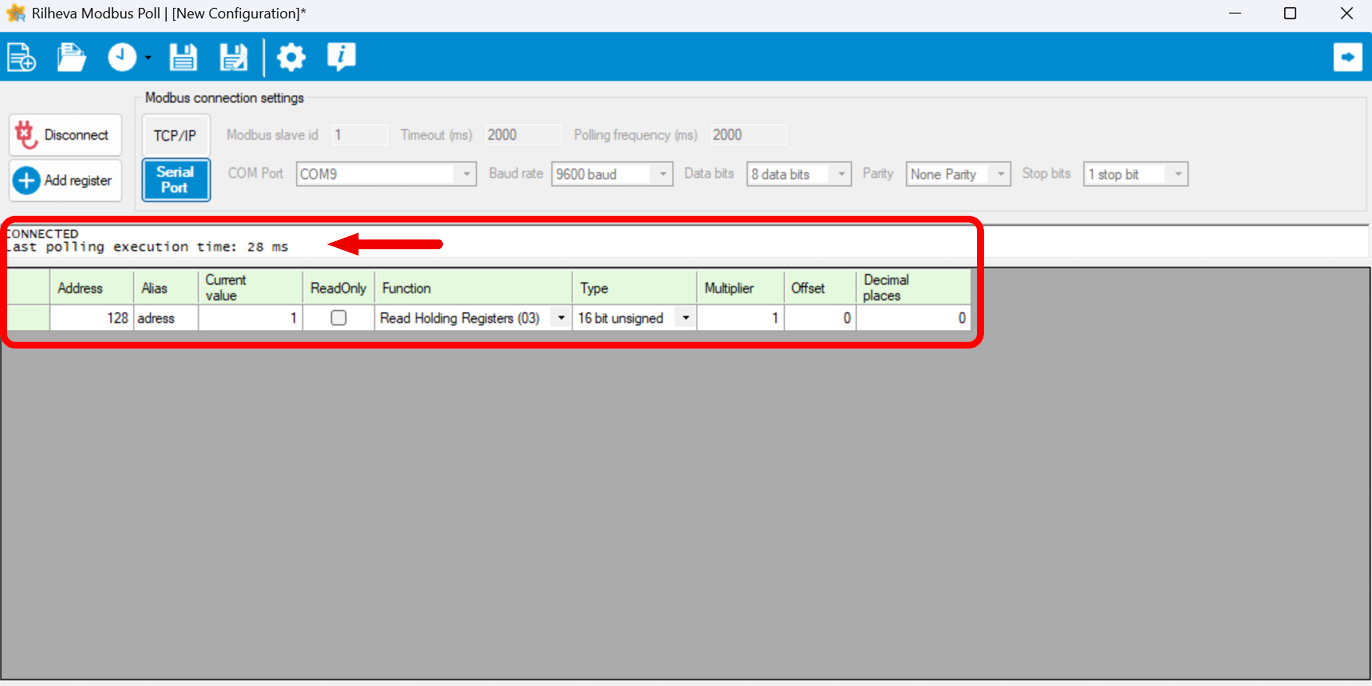Image resolution: width=1372 pixels, height=686 pixels.
Task: Click the Offset column header
Action: (820, 288)
